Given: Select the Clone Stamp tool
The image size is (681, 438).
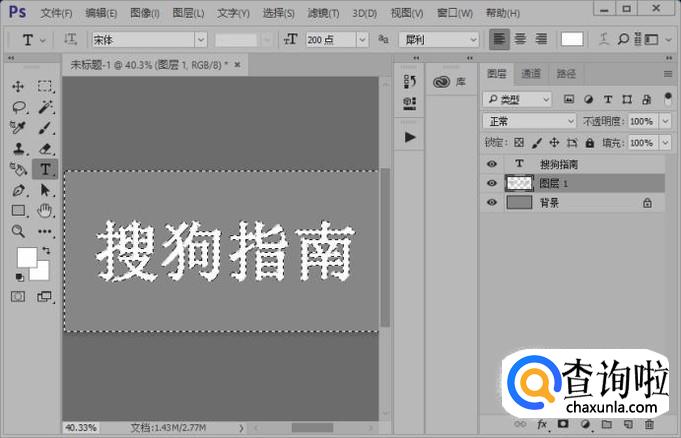Looking at the screenshot, I should [19, 149].
